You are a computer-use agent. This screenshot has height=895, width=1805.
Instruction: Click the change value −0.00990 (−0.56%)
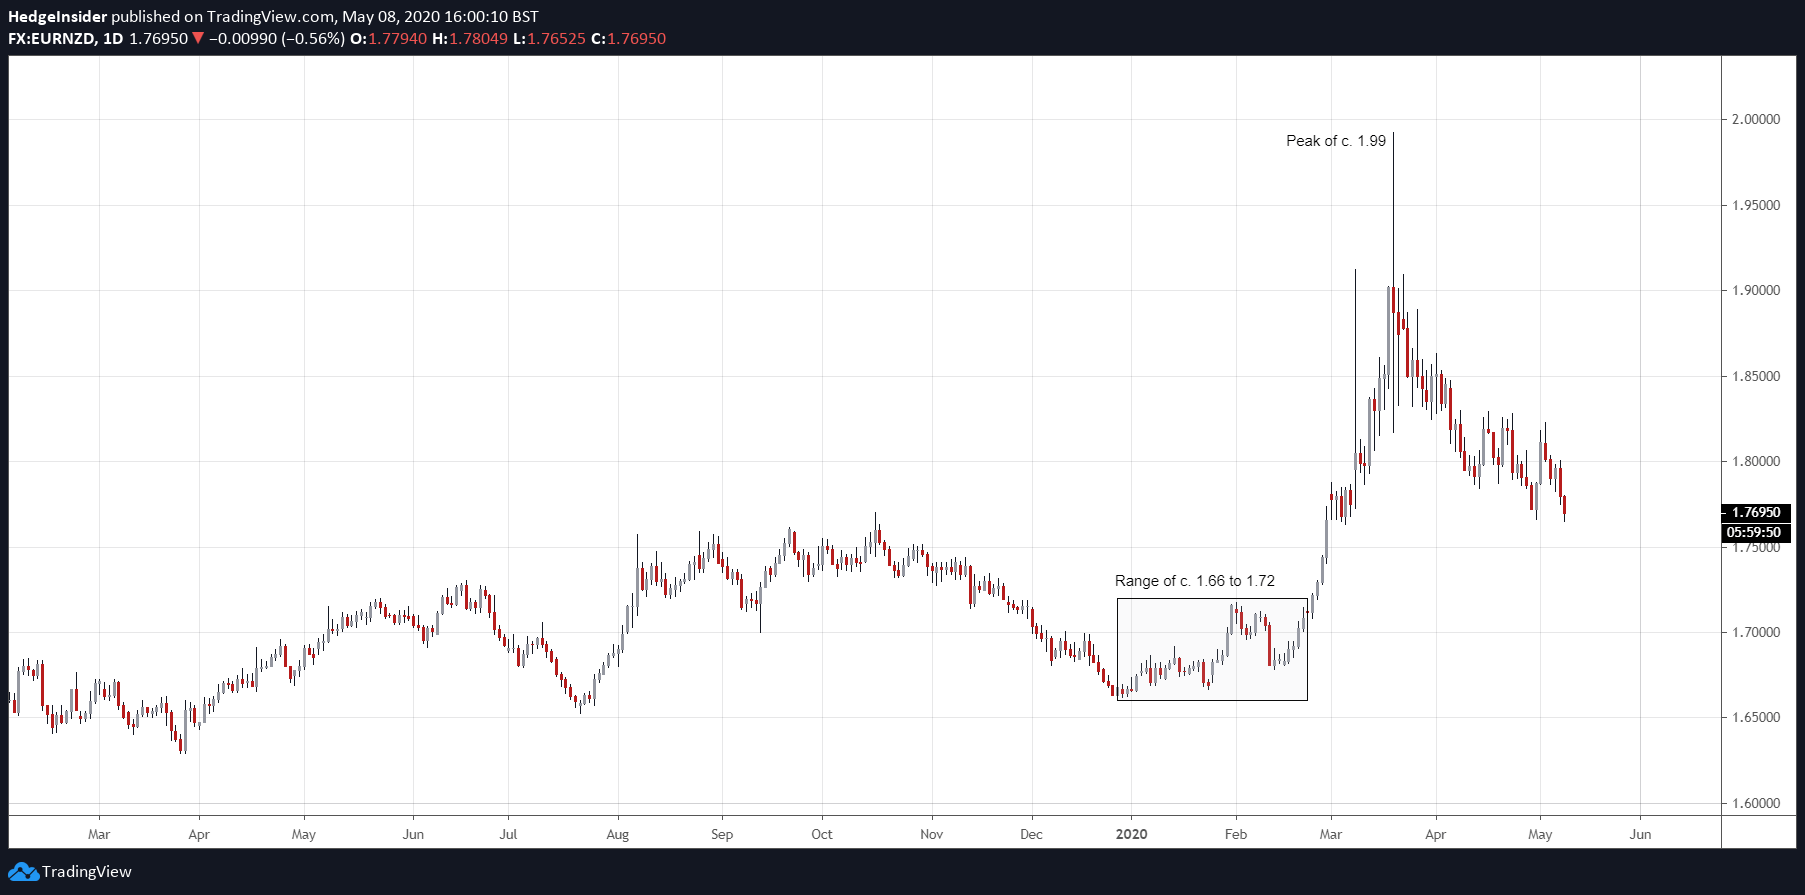click(x=277, y=39)
